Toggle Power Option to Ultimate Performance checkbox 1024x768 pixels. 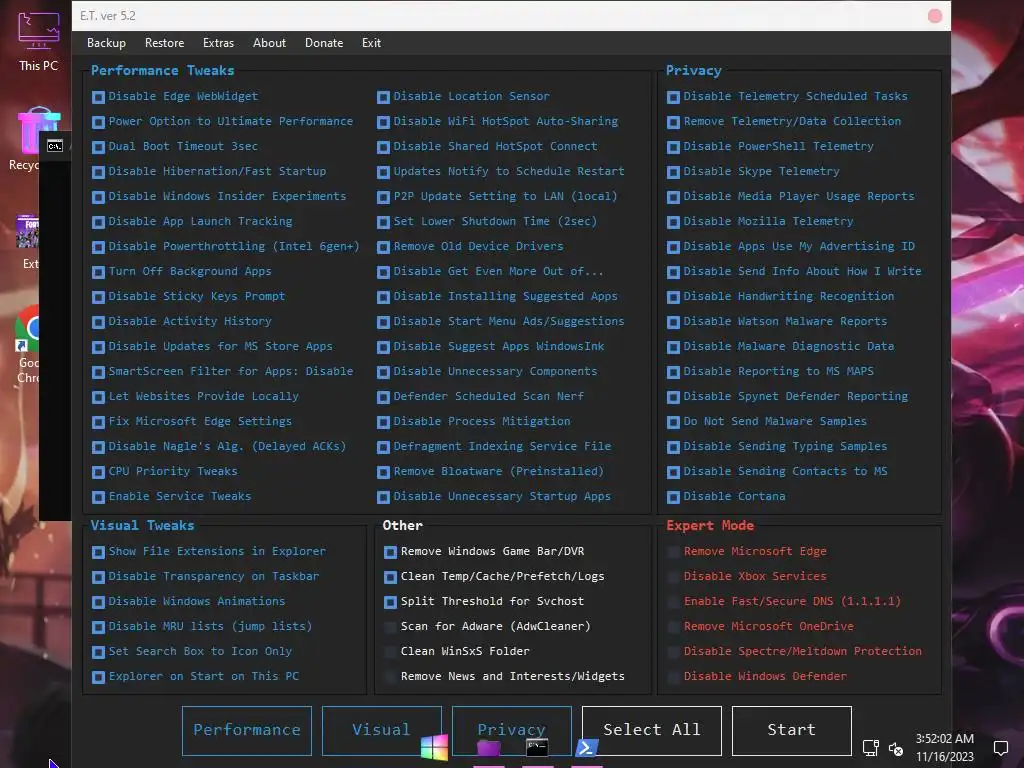pyautogui.click(x=99, y=122)
